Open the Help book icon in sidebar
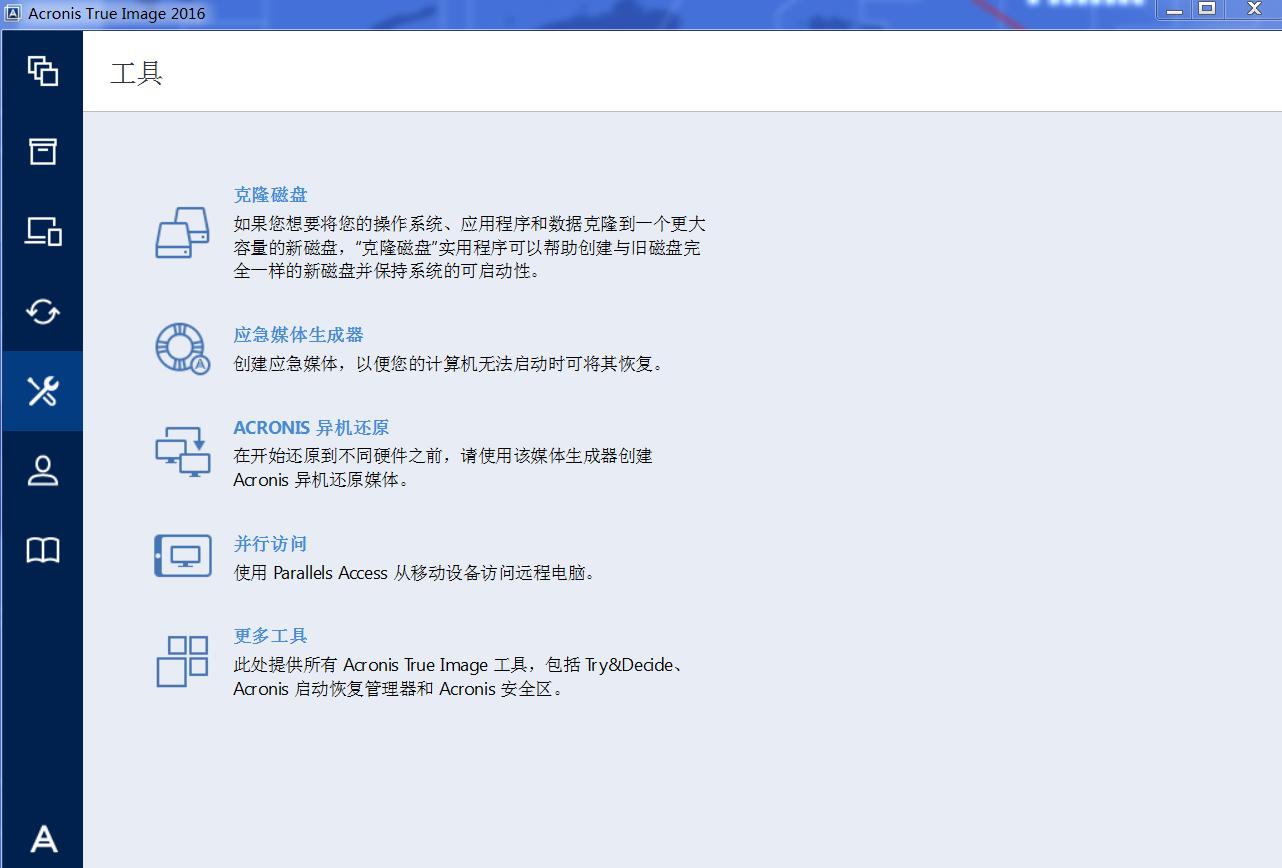This screenshot has height=868, width=1282. click(42, 549)
